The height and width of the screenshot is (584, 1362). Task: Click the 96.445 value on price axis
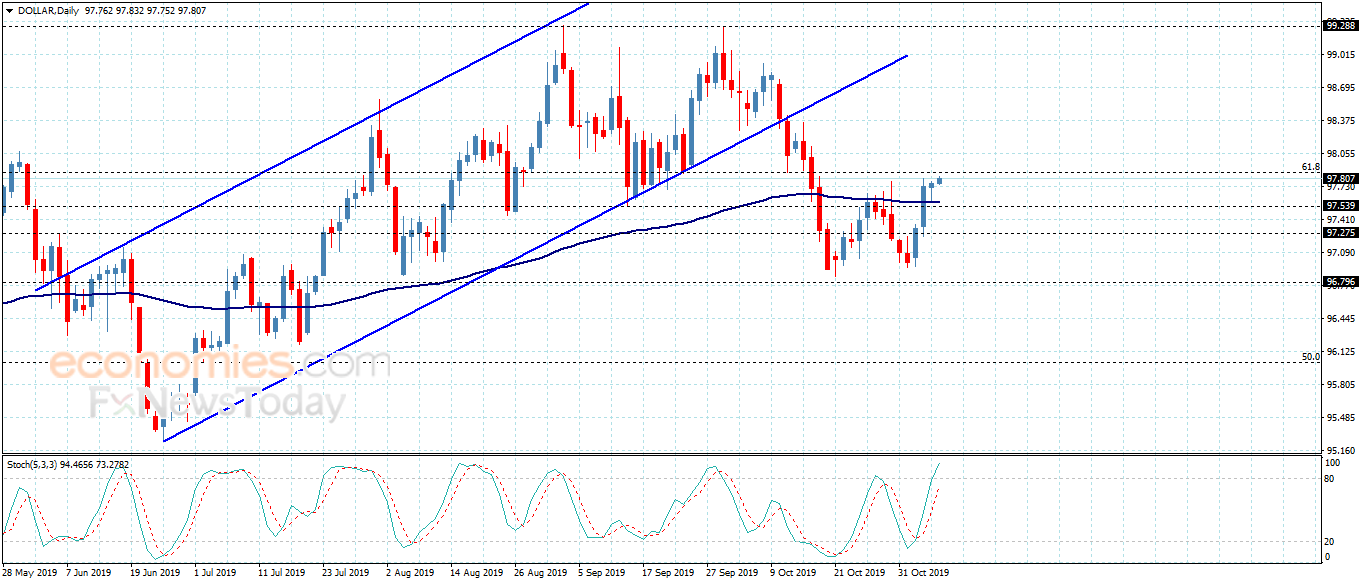[x=1340, y=319]
